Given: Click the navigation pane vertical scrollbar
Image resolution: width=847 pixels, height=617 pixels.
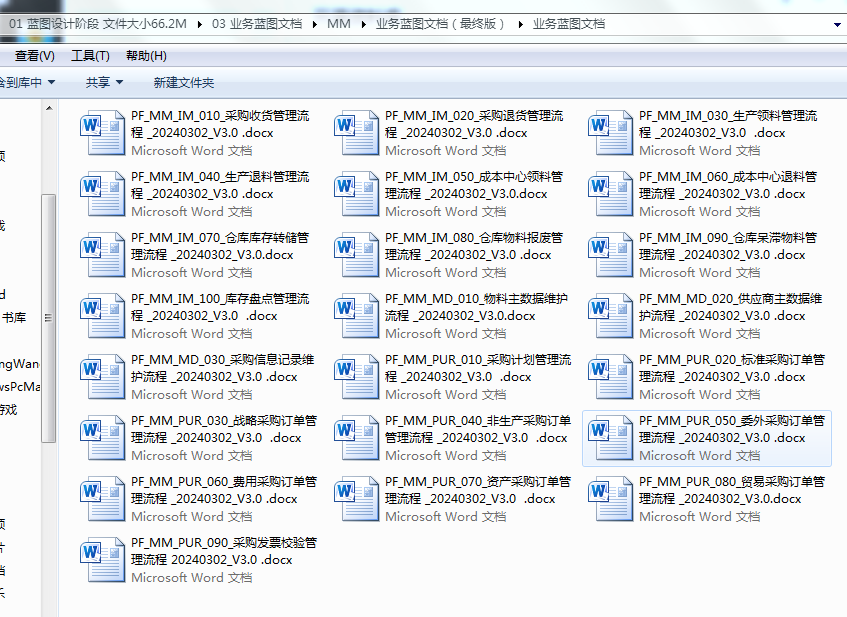Looking at the screenshot, I should pyautogui.click(x=48, y=320).
